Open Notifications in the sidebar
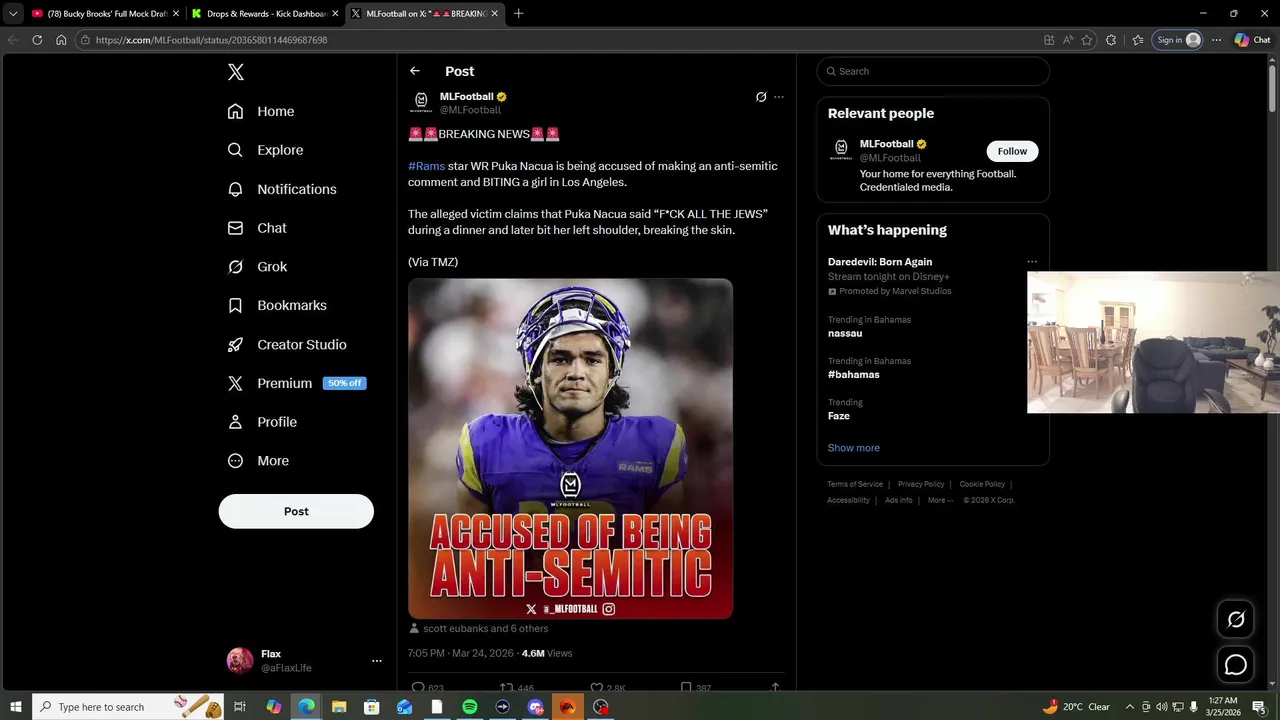 pos(282,189)
